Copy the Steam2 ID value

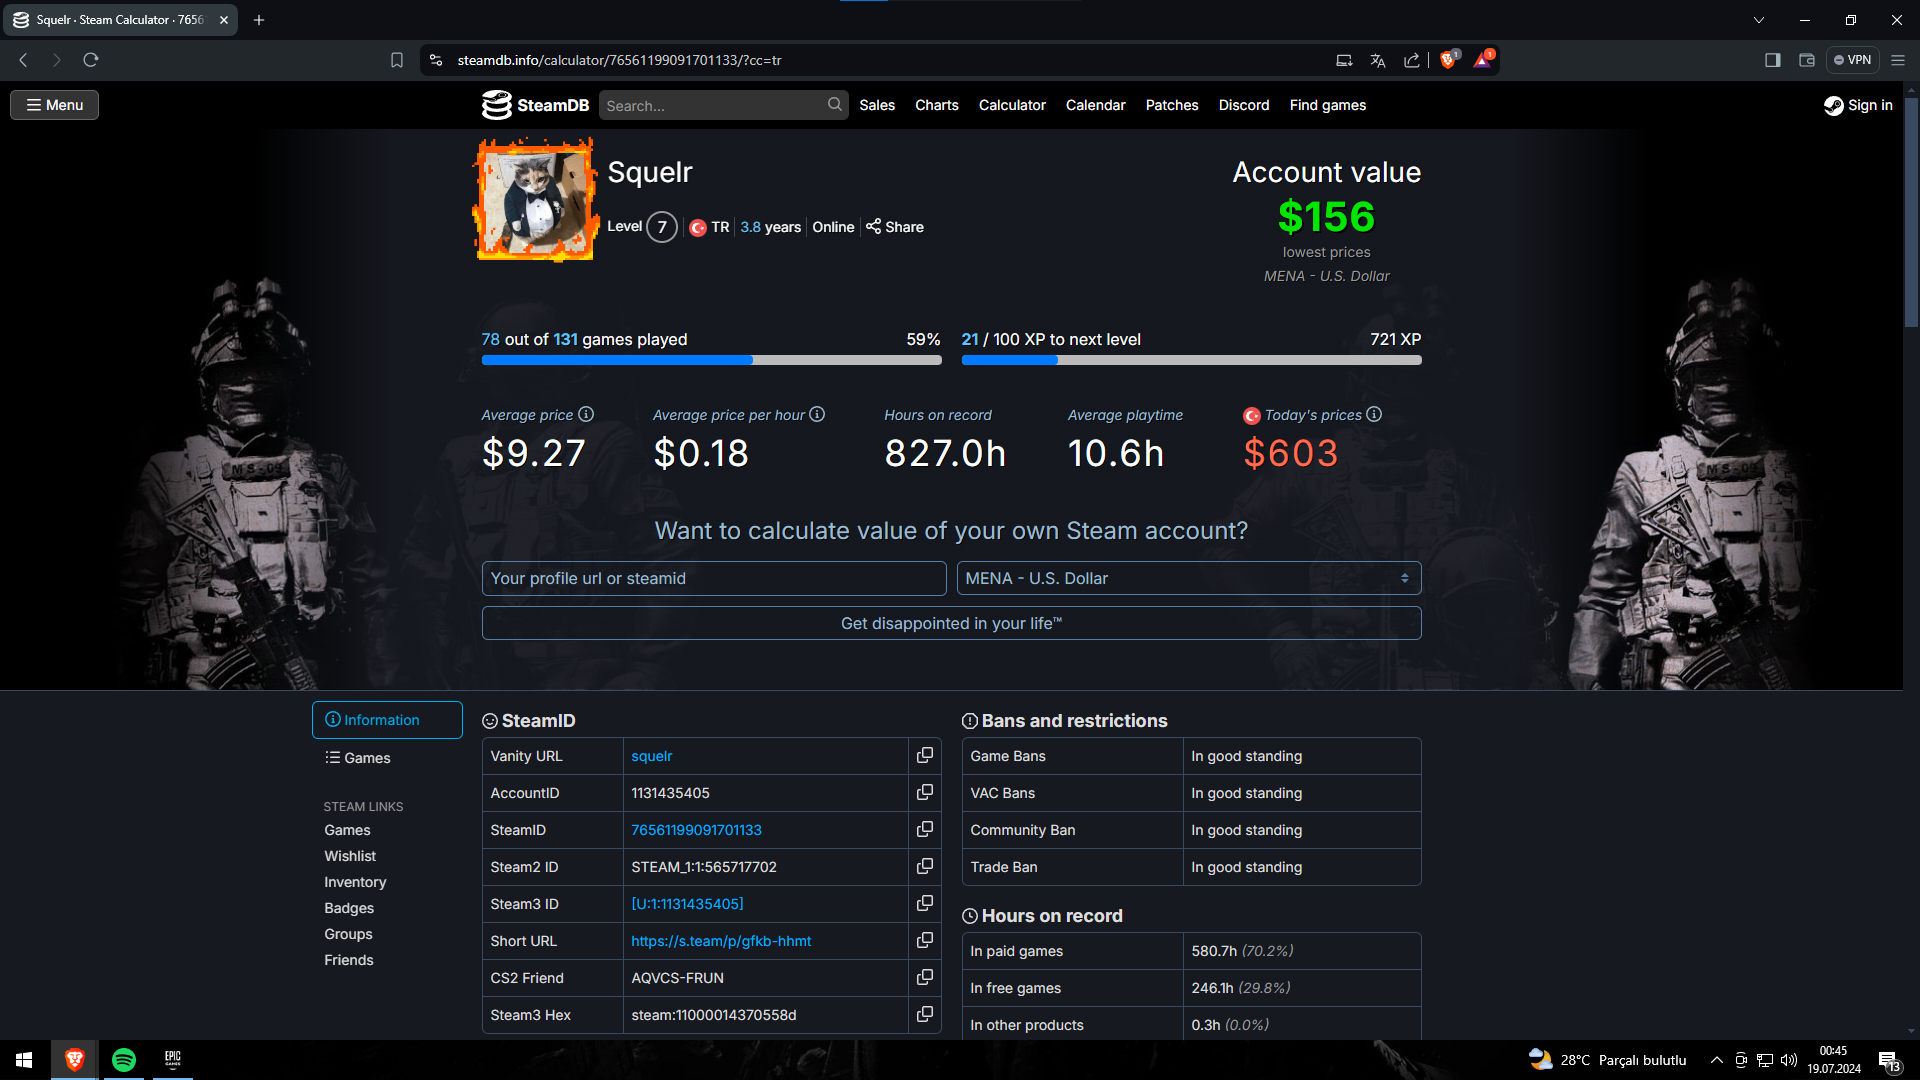click(x=924, y=867)
